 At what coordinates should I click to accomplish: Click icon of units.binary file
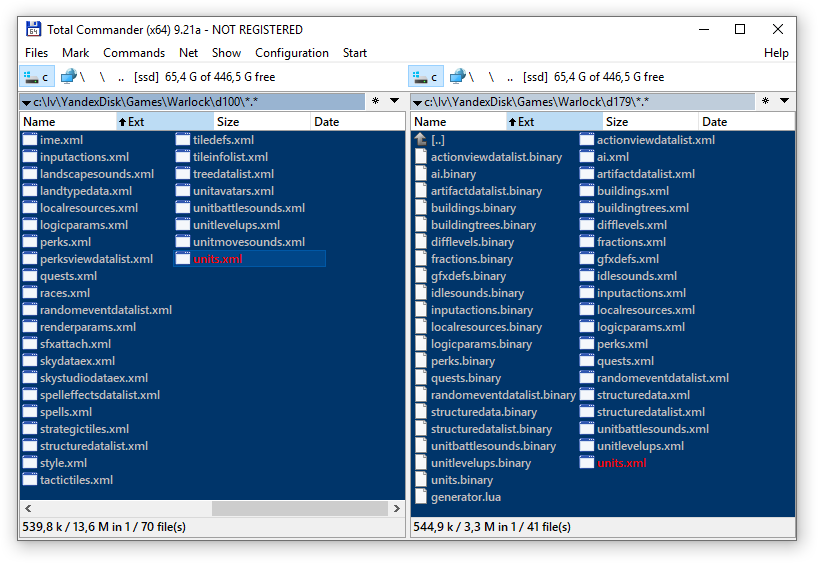(421, 480)
